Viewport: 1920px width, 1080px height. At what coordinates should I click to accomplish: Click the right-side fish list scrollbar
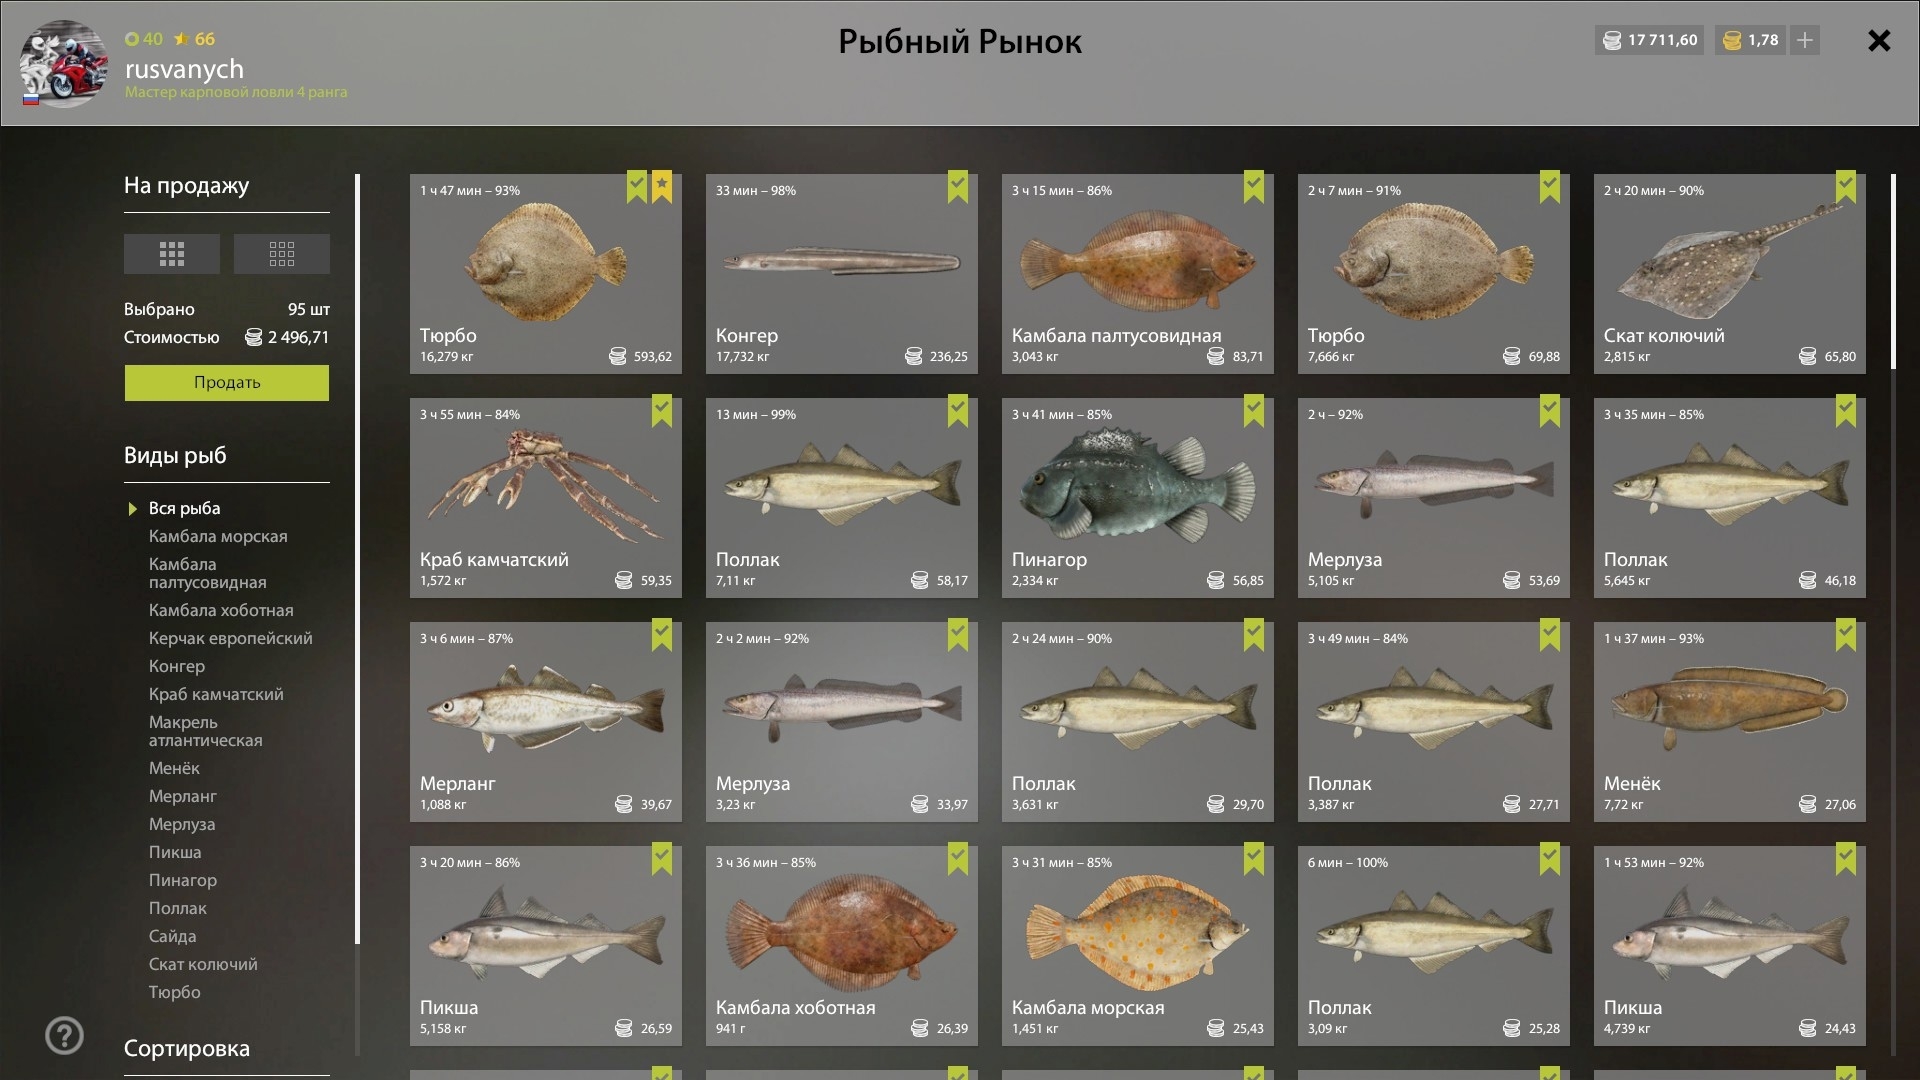pyautogui.click(x=1893, y=272)
